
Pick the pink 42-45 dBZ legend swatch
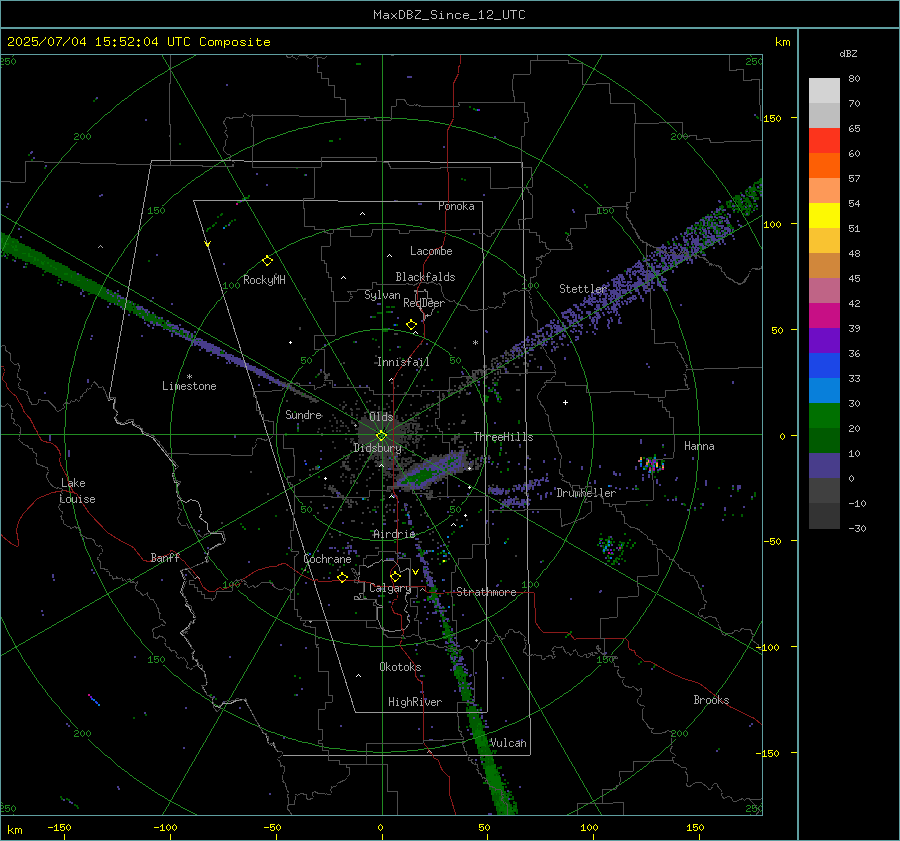click(824, 290)
